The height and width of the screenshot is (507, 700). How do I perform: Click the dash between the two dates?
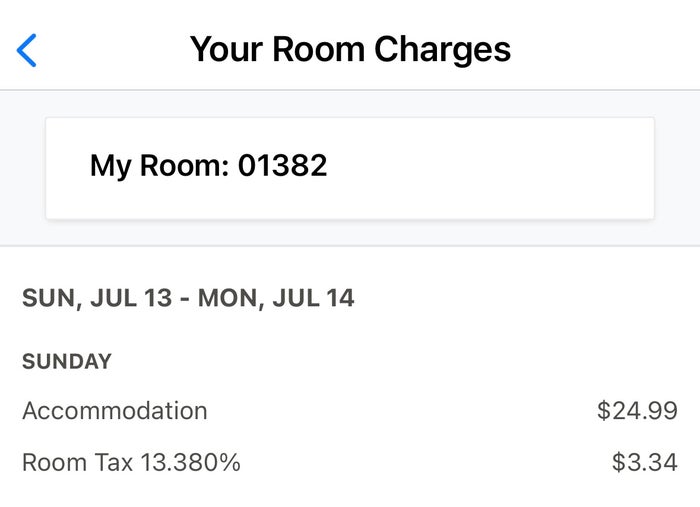[185, 299]
